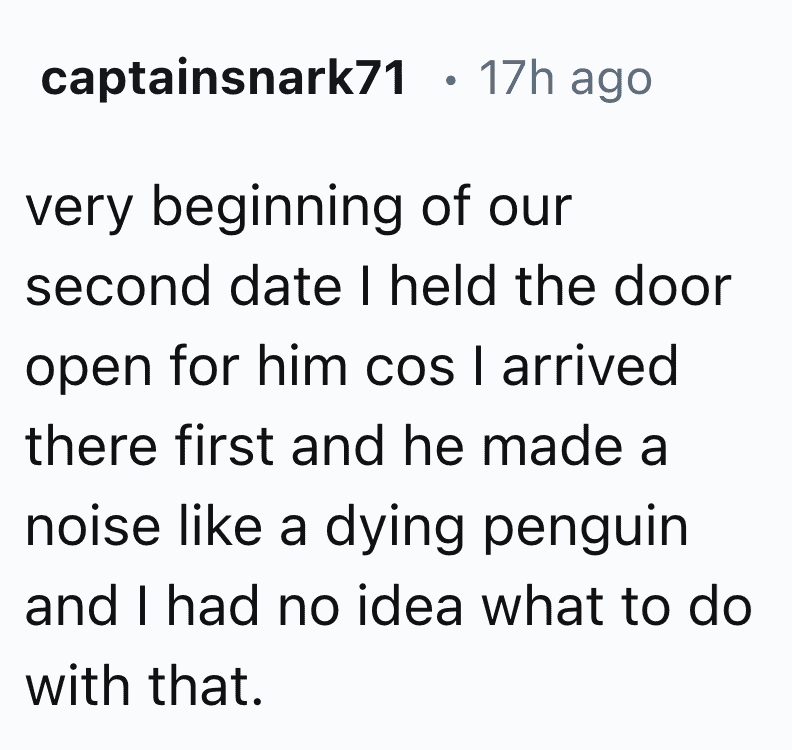The image size is (792, 750).
Task: Click the closing words 'with that.'
Action: point(144,686)
